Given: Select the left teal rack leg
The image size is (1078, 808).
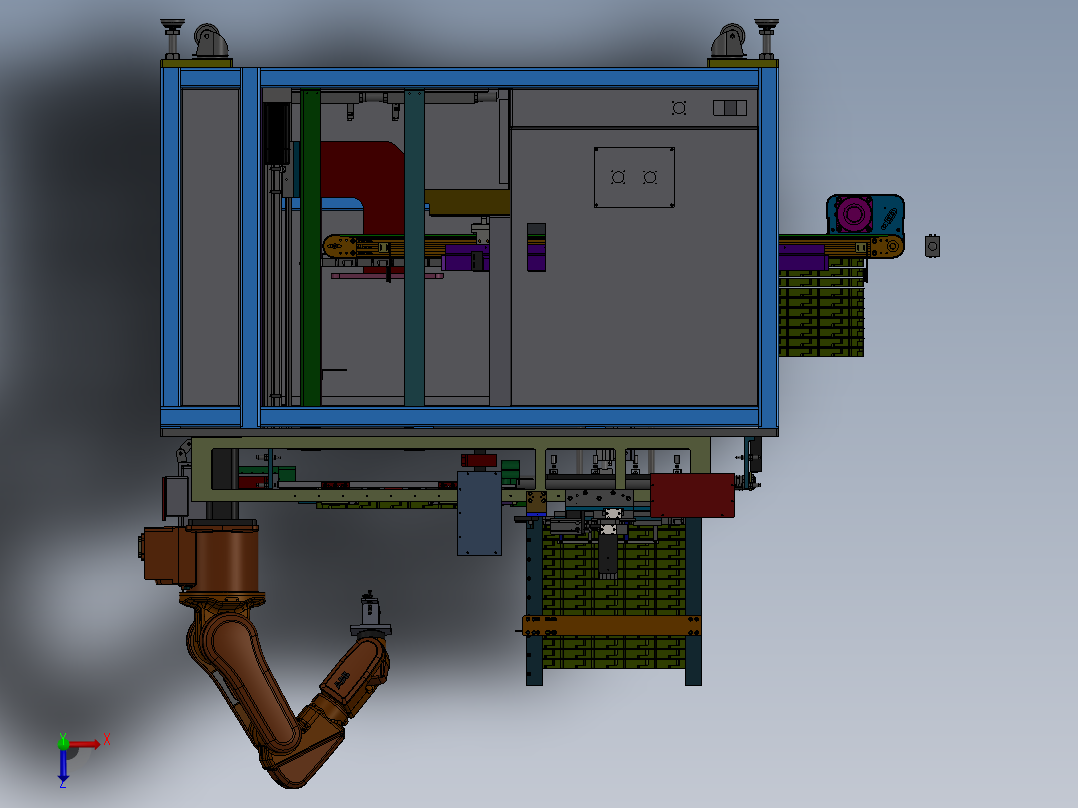Looking at the screenshot, I should tap(534, 602).
